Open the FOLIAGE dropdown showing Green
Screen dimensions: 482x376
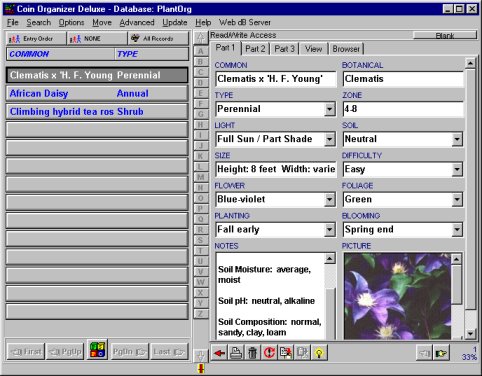click(457, 199)
